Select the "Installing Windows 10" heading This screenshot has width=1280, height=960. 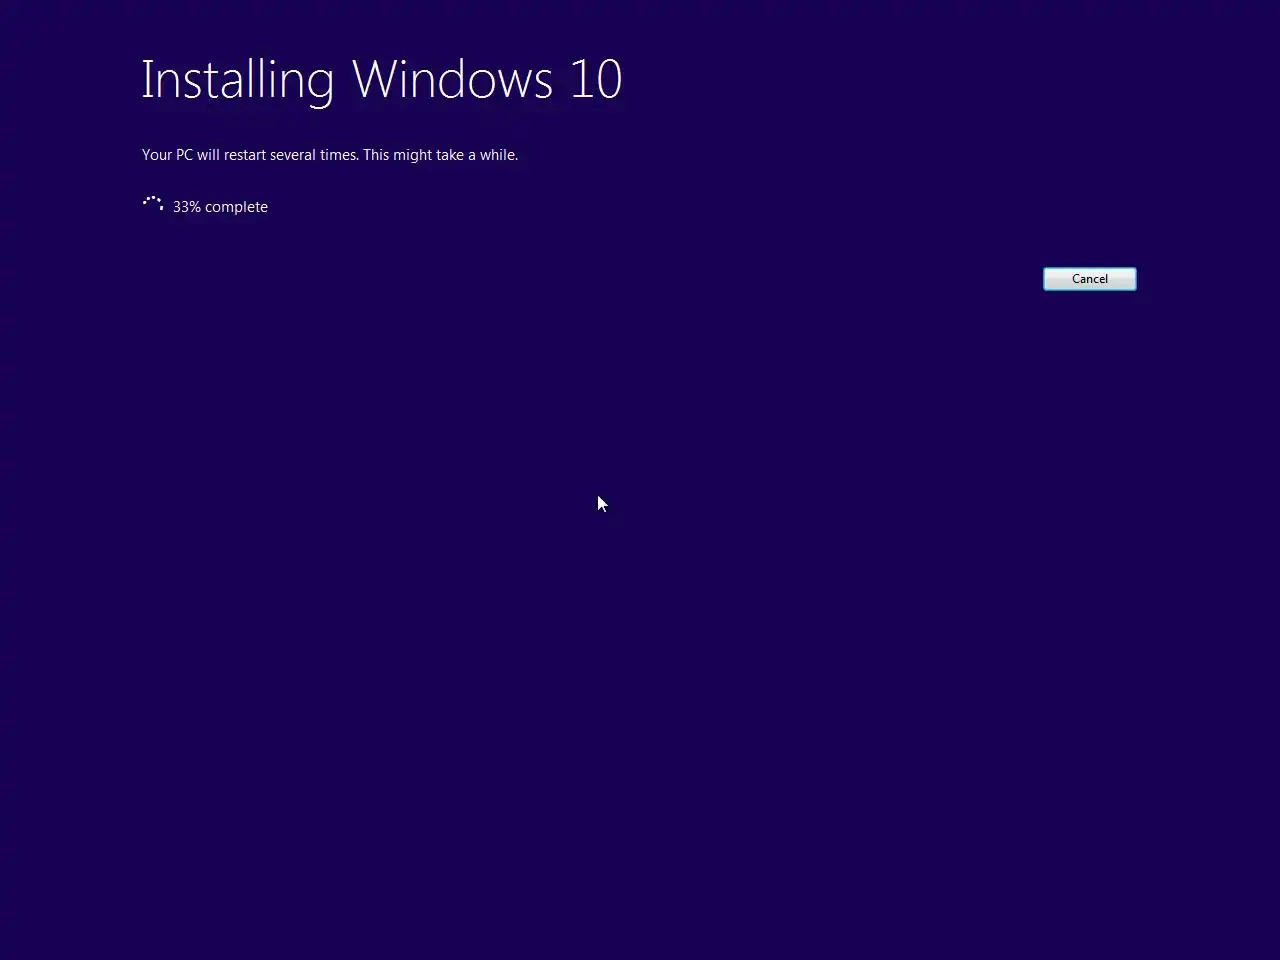tap(382, 79)
